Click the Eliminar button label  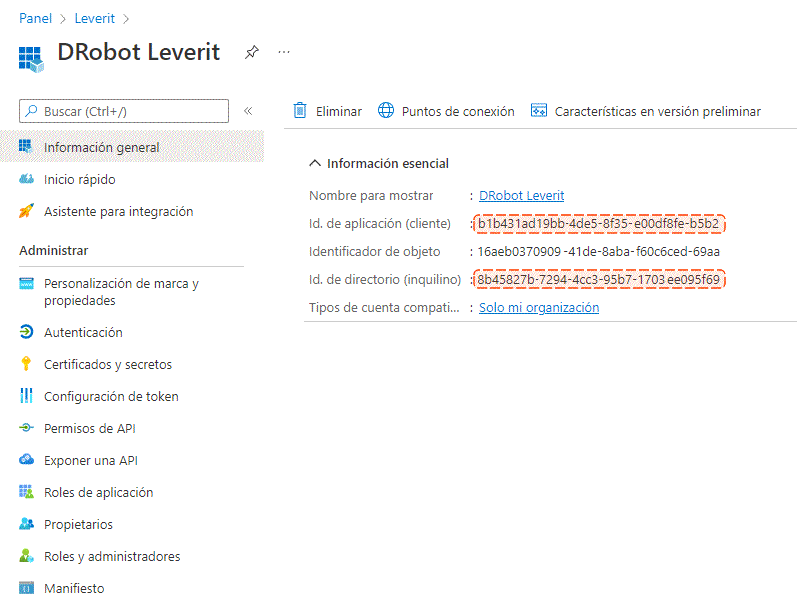click(x=339, y=111)
